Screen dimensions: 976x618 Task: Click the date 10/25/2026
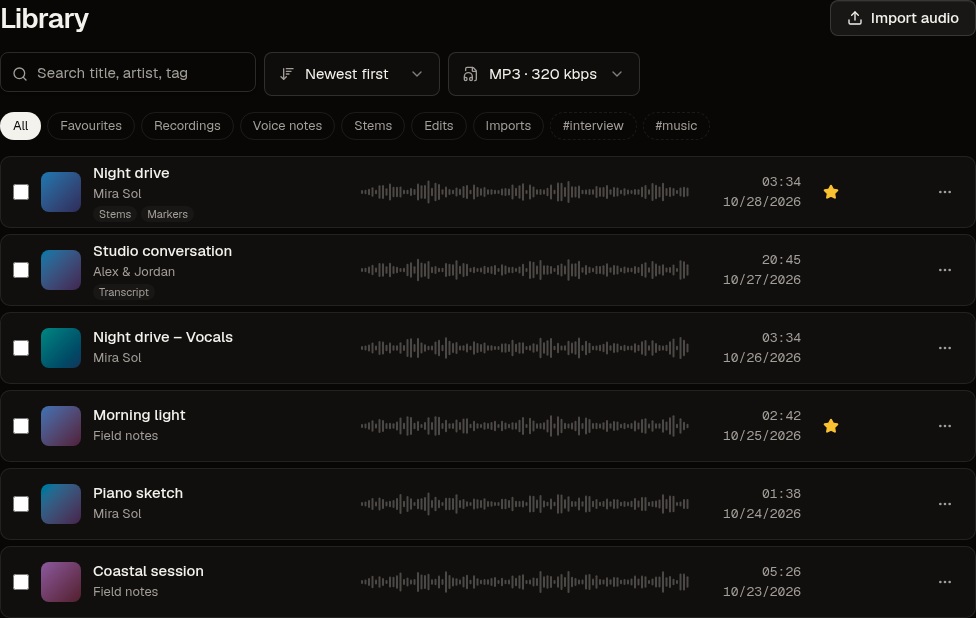coord(762,436)
